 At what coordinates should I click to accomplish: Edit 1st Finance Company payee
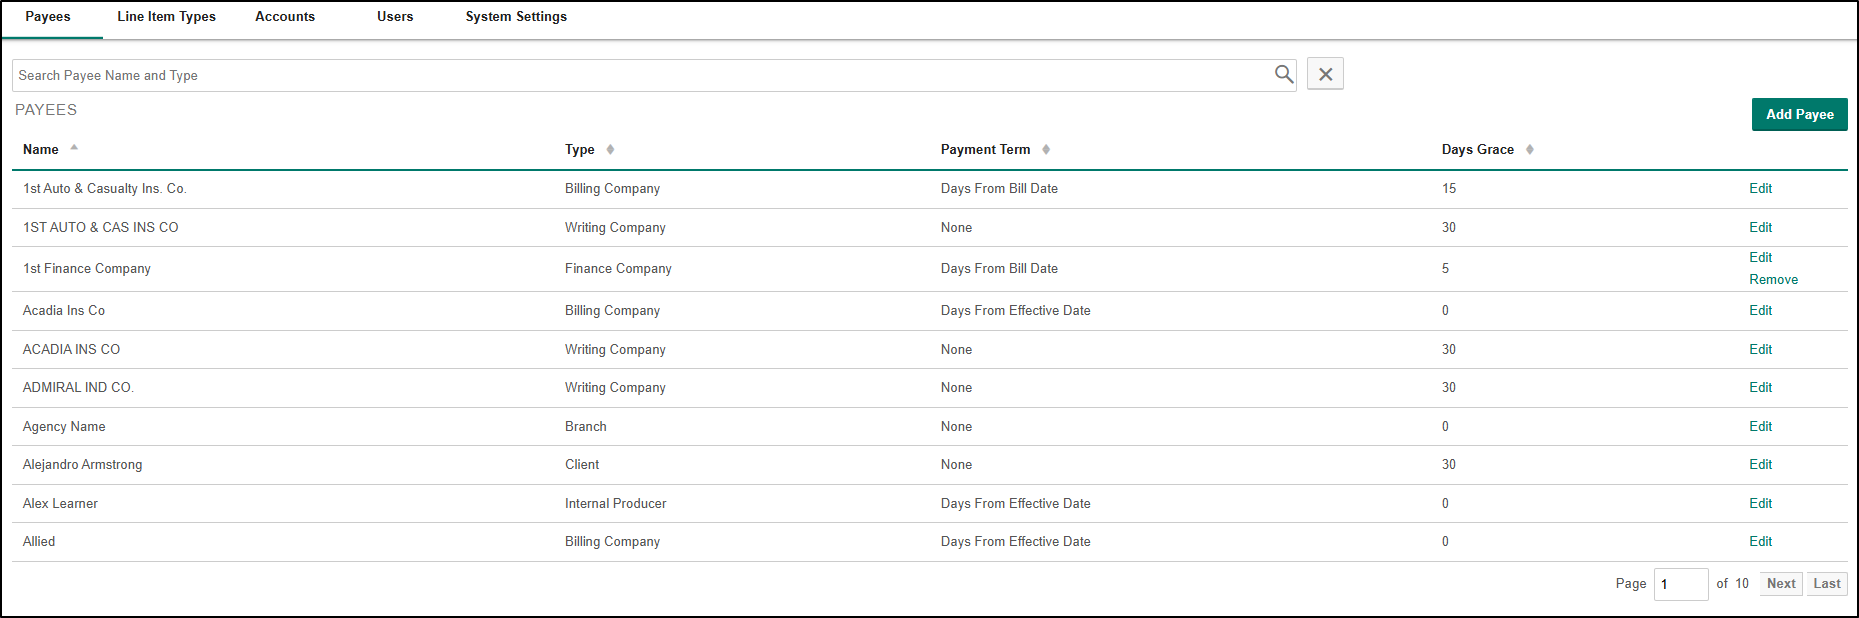(1760, 257)
